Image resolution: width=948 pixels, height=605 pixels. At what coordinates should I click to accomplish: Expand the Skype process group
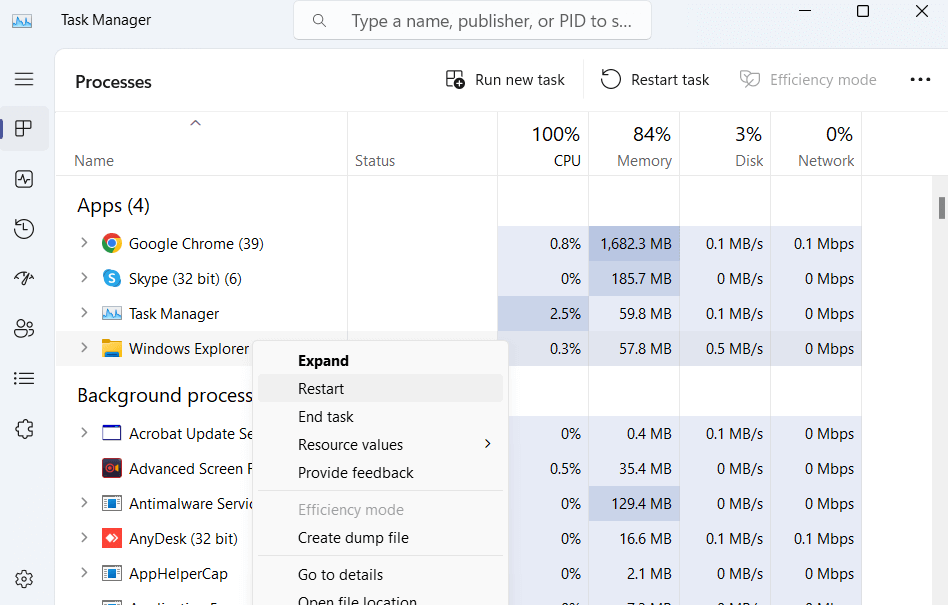click(84, 278)
